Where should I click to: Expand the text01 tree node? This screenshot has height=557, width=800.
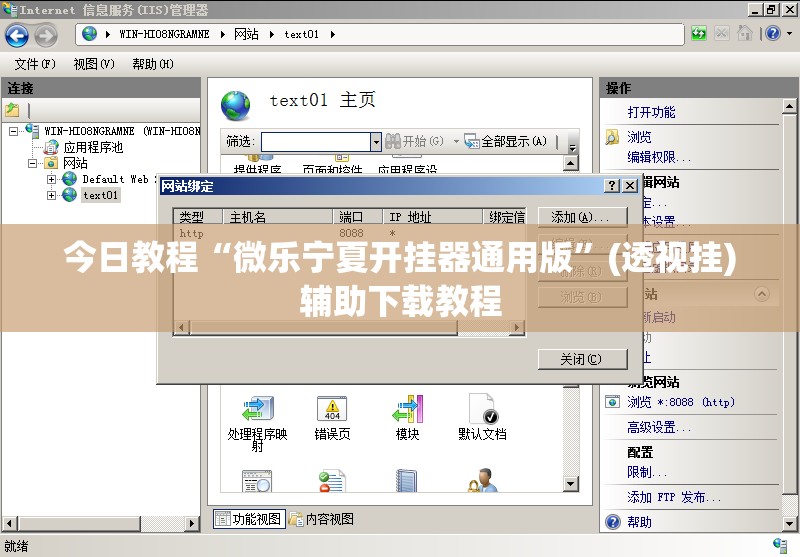(x=51, y=195)
